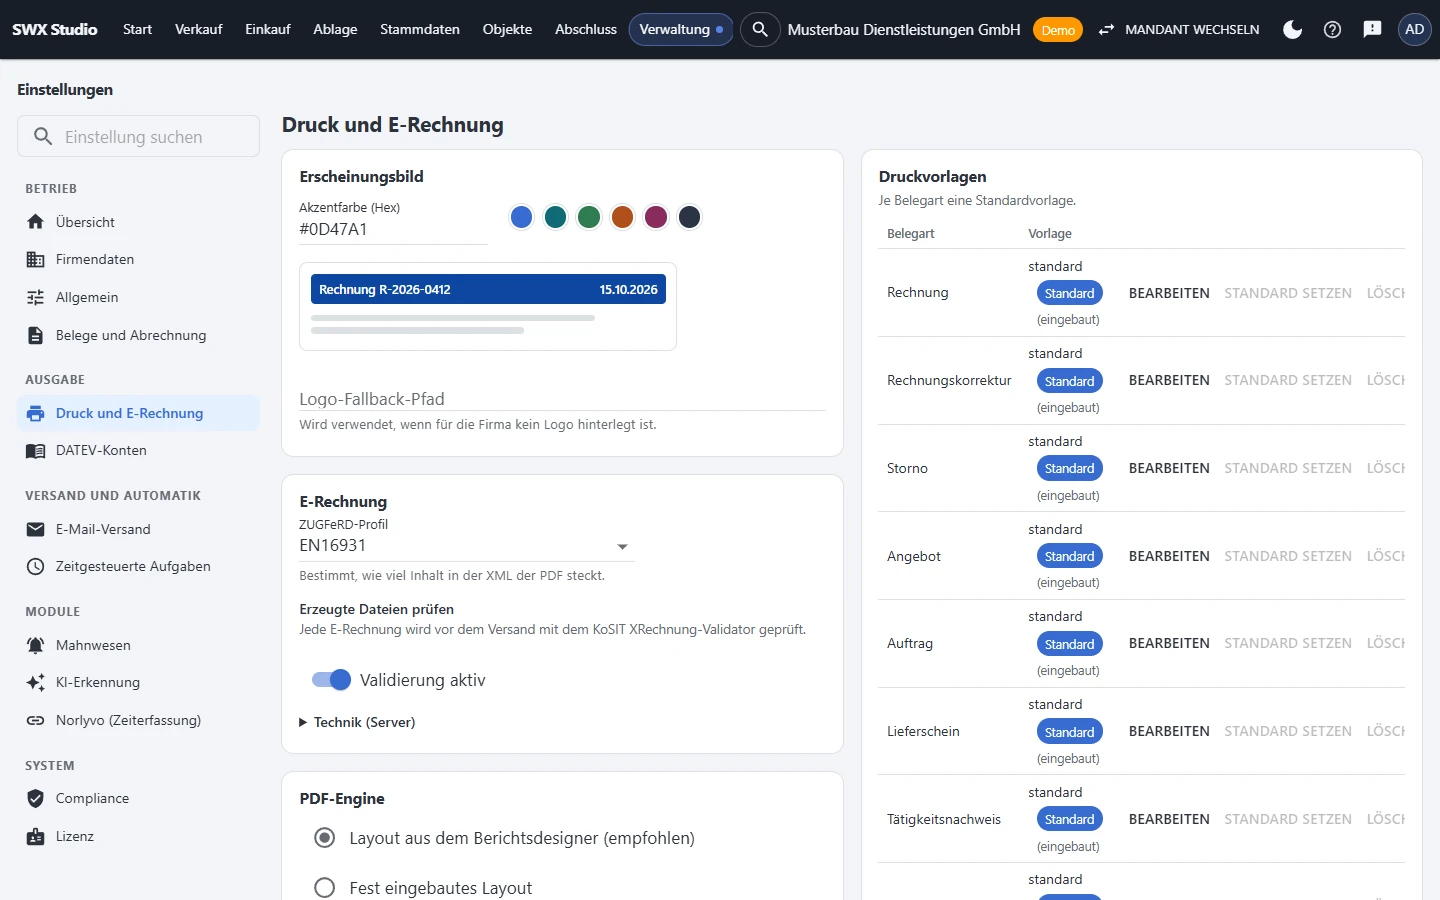The height and width of the screenshot is (900, 1440).
Task: Select Fest eingebautes Layout radio
Action: coord(325,888)
